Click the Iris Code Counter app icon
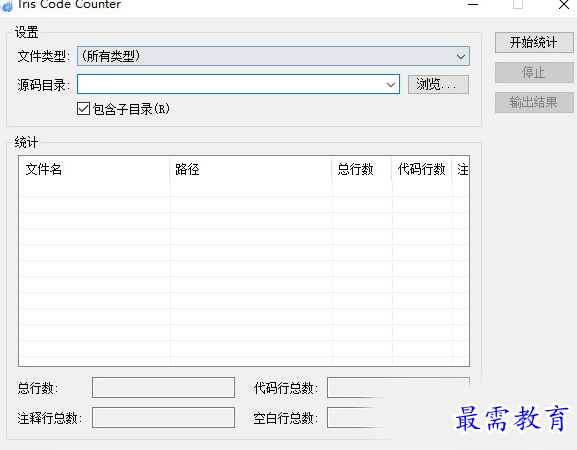The height and width of the screenshot is (450, 577). (x=7, y=6)
